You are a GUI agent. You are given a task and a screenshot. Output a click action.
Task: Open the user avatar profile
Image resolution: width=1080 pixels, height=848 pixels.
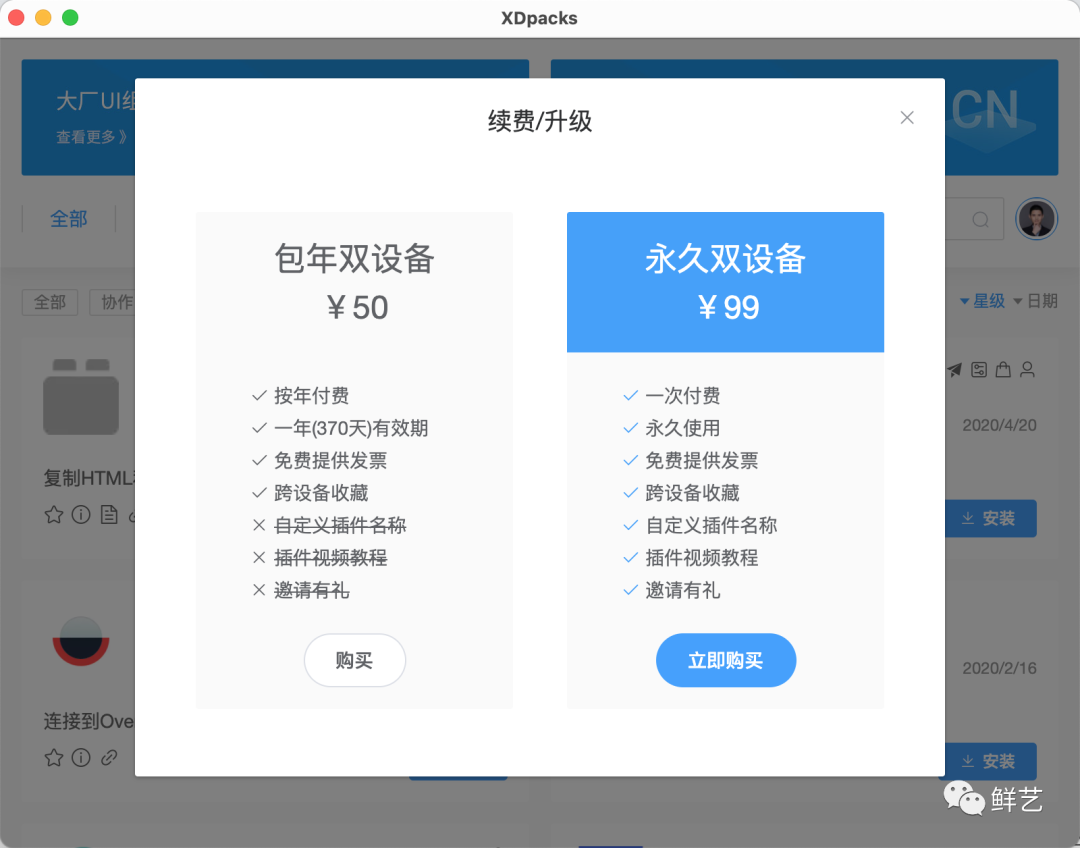pyautogui.click(x=1037, y=219)
